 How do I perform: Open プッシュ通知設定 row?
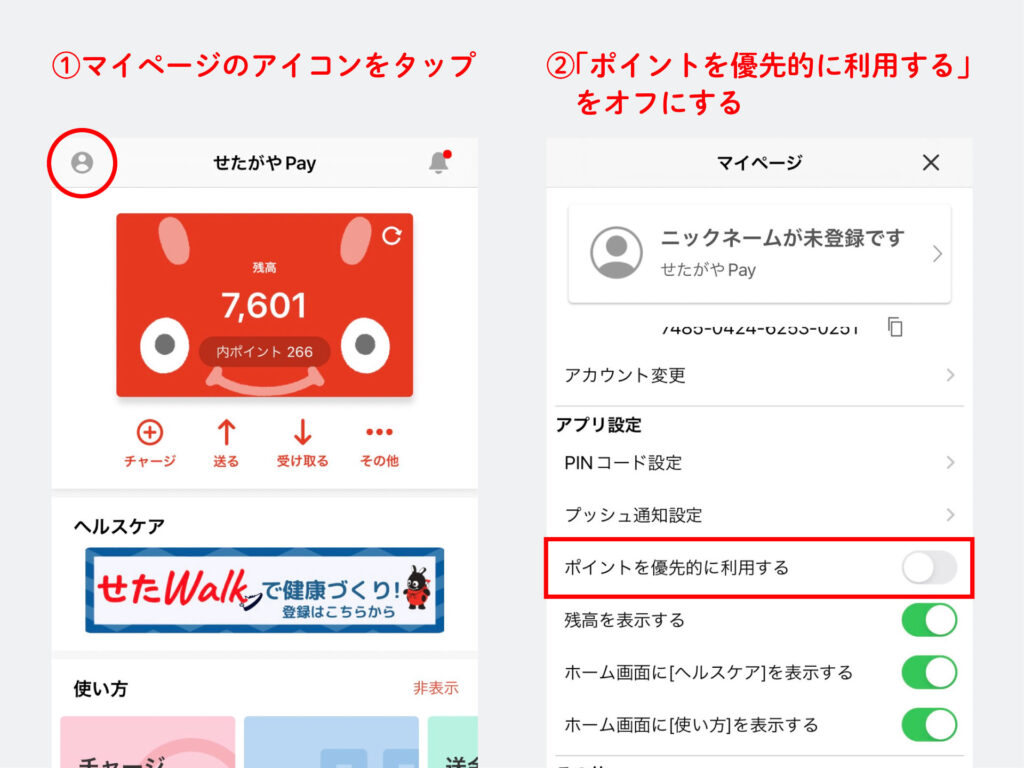pos(759,515)
